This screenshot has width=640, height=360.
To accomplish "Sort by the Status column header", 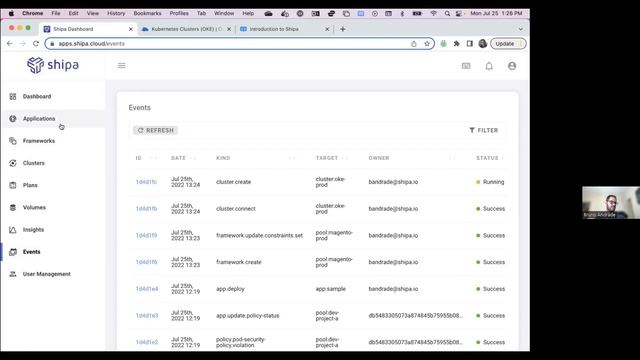I will [x=487, y=158].
